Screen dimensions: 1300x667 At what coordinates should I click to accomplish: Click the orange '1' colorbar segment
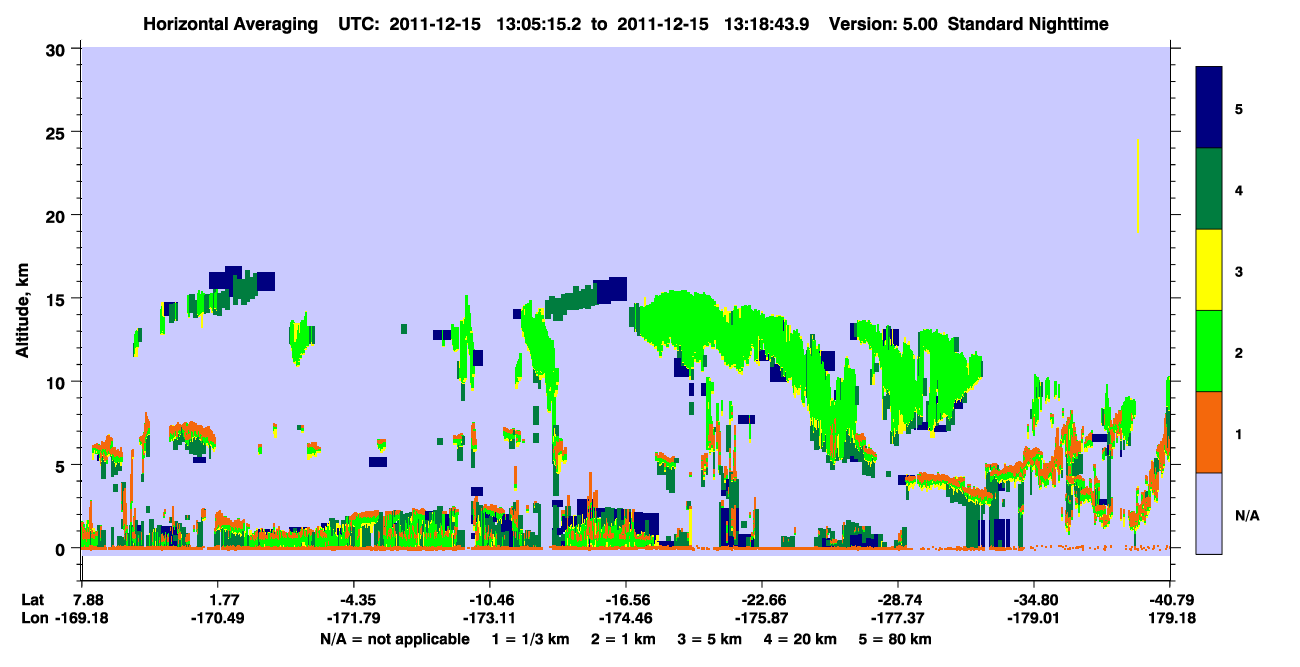(x=1209, y=432)
